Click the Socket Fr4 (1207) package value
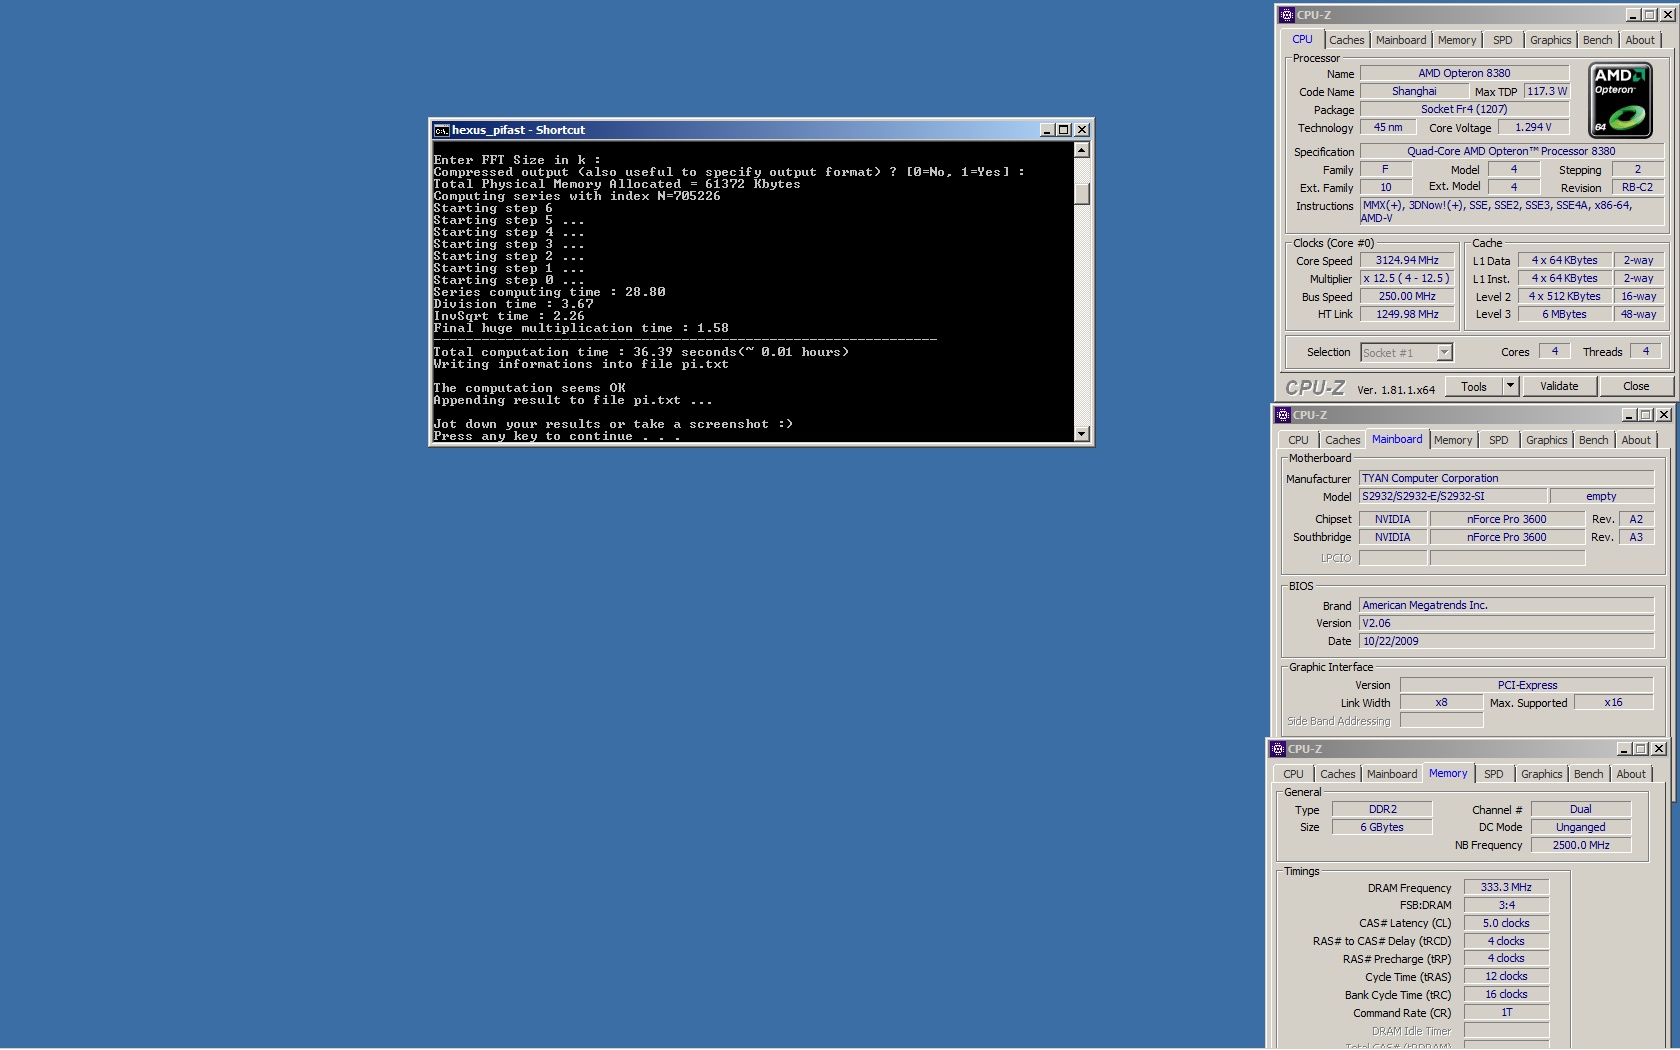This screenshot has width=1680, height=1050. (x=1464, y=109)
